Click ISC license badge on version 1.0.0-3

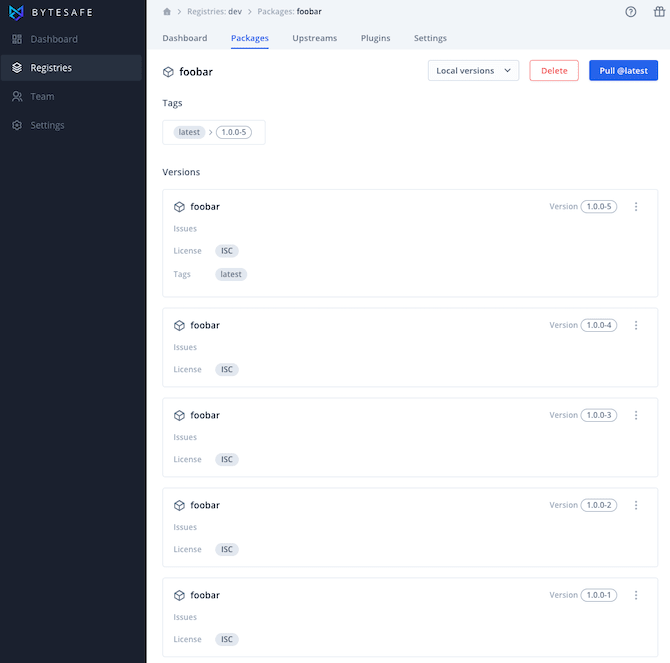click(227, 460)
